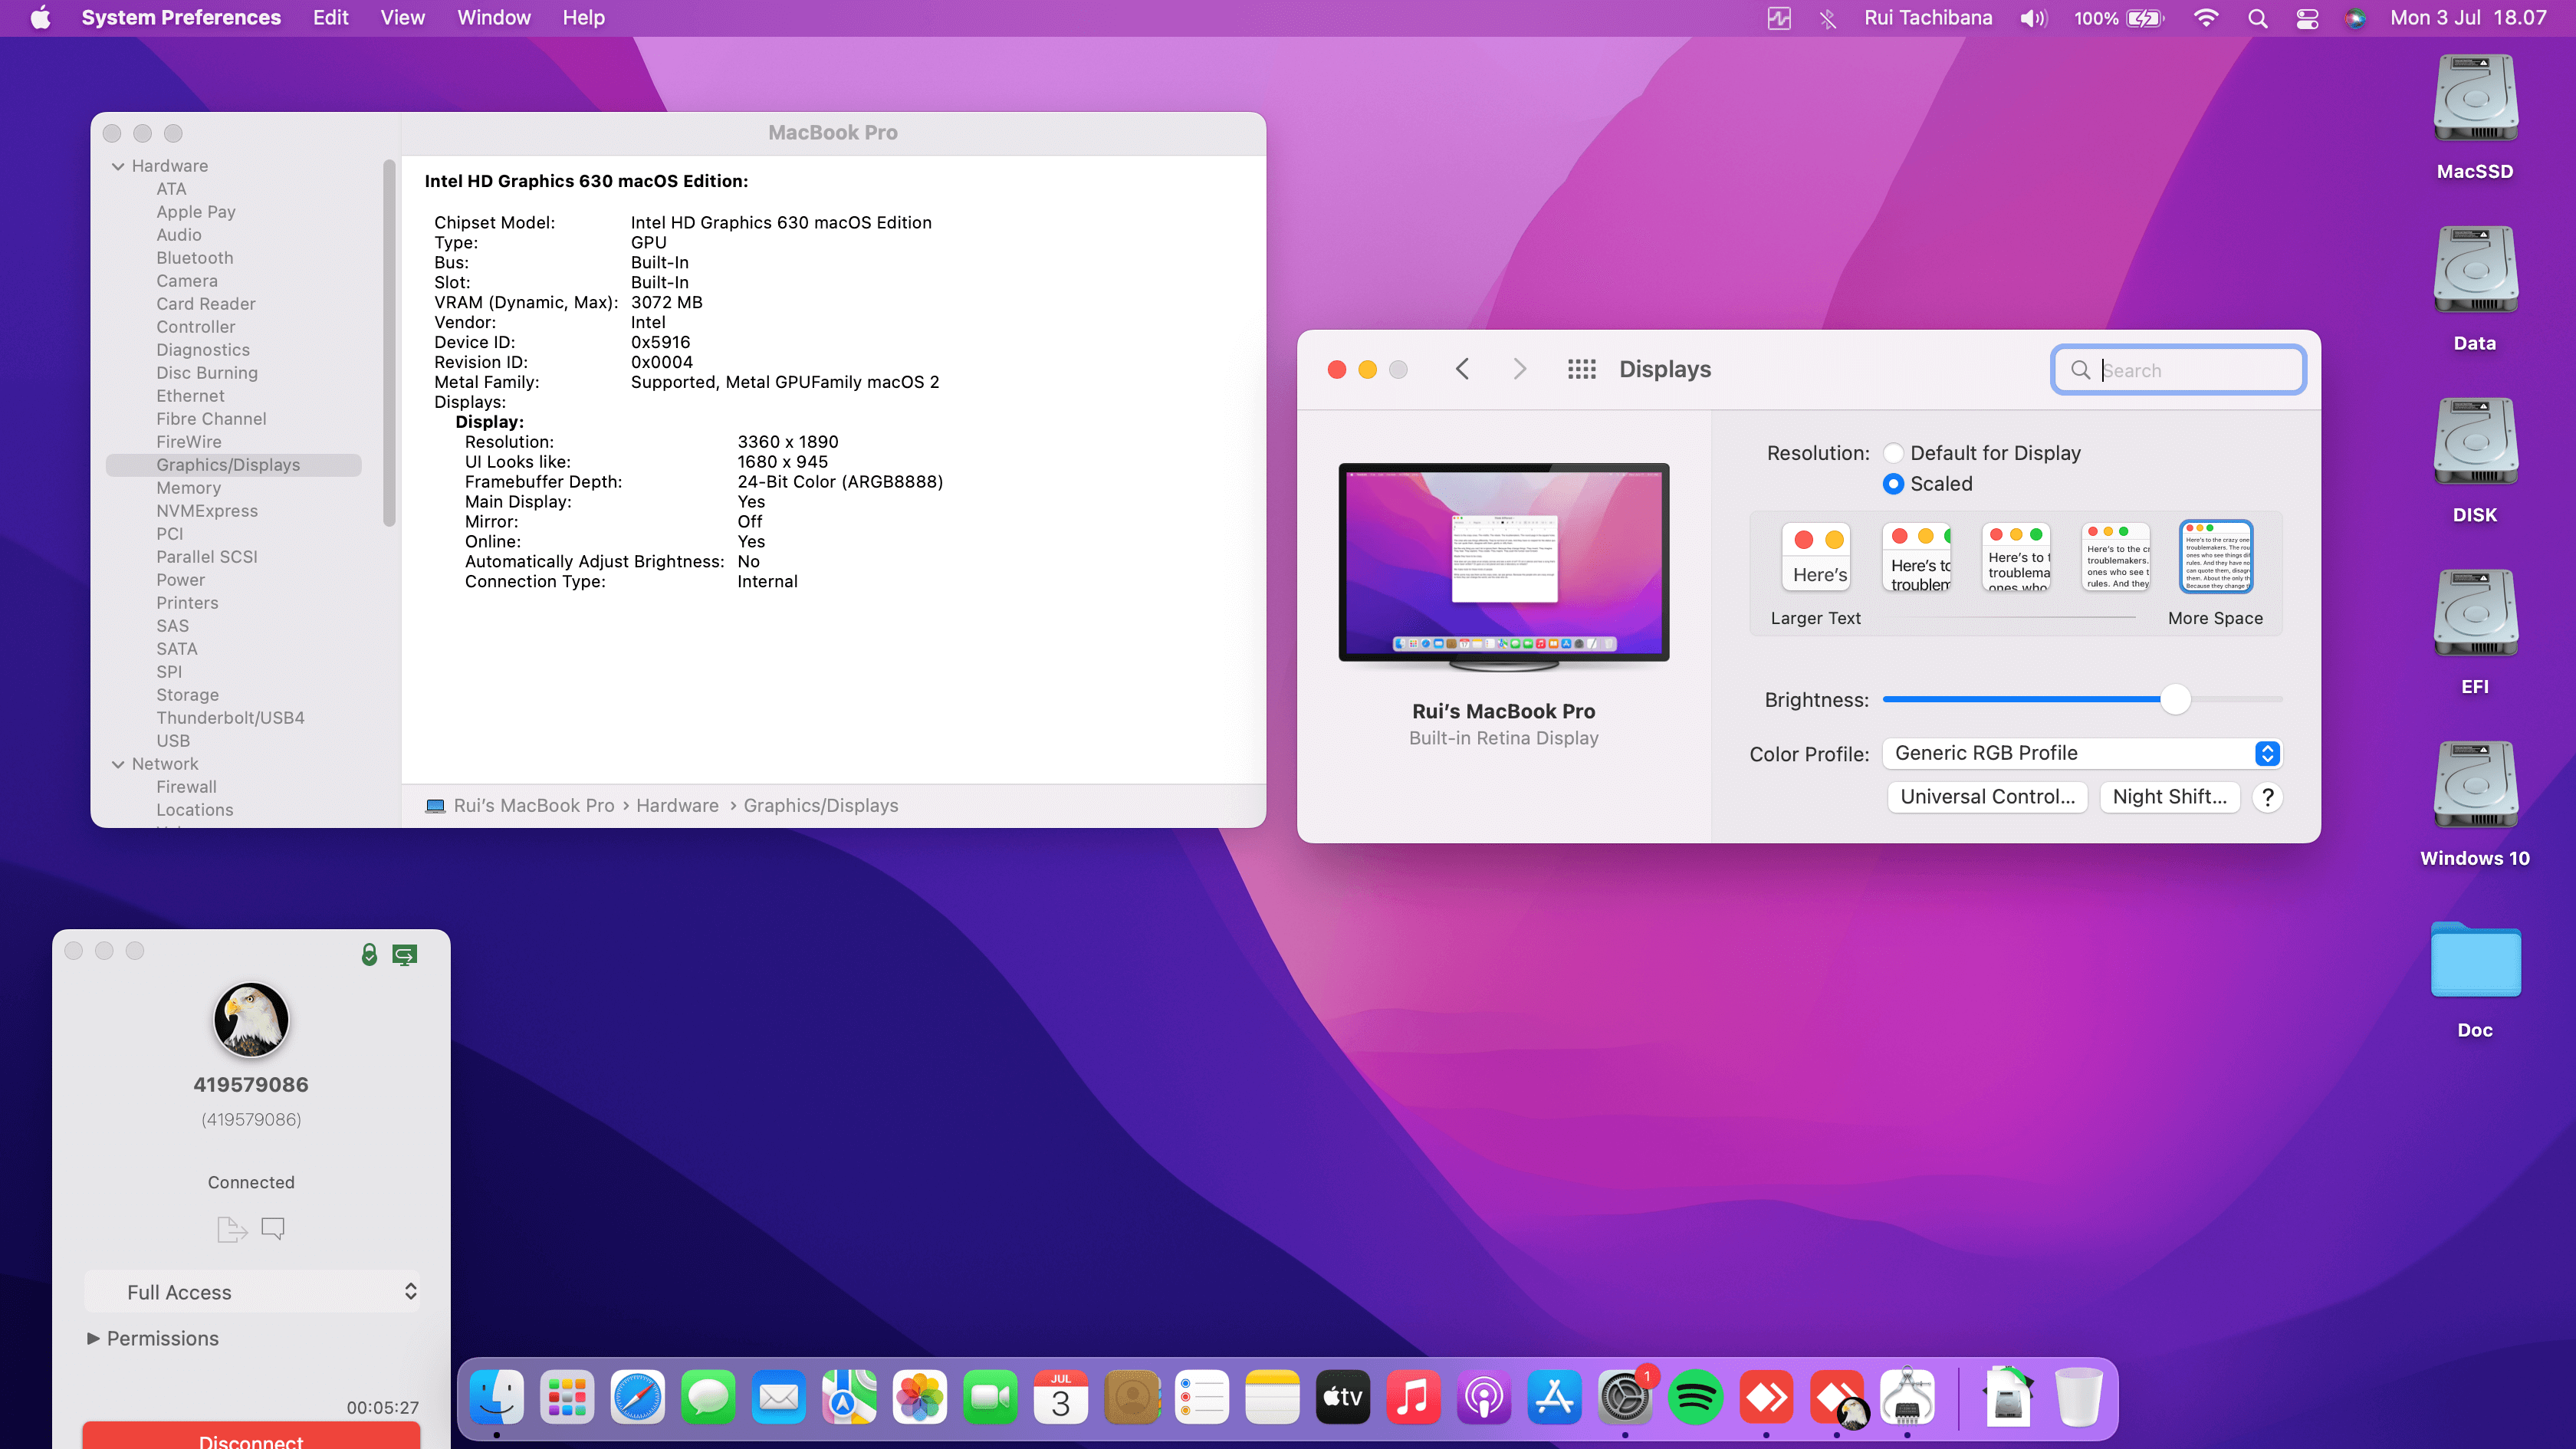
Task: Open System Preferences gear in Dock
Action: point(1625,1396)
